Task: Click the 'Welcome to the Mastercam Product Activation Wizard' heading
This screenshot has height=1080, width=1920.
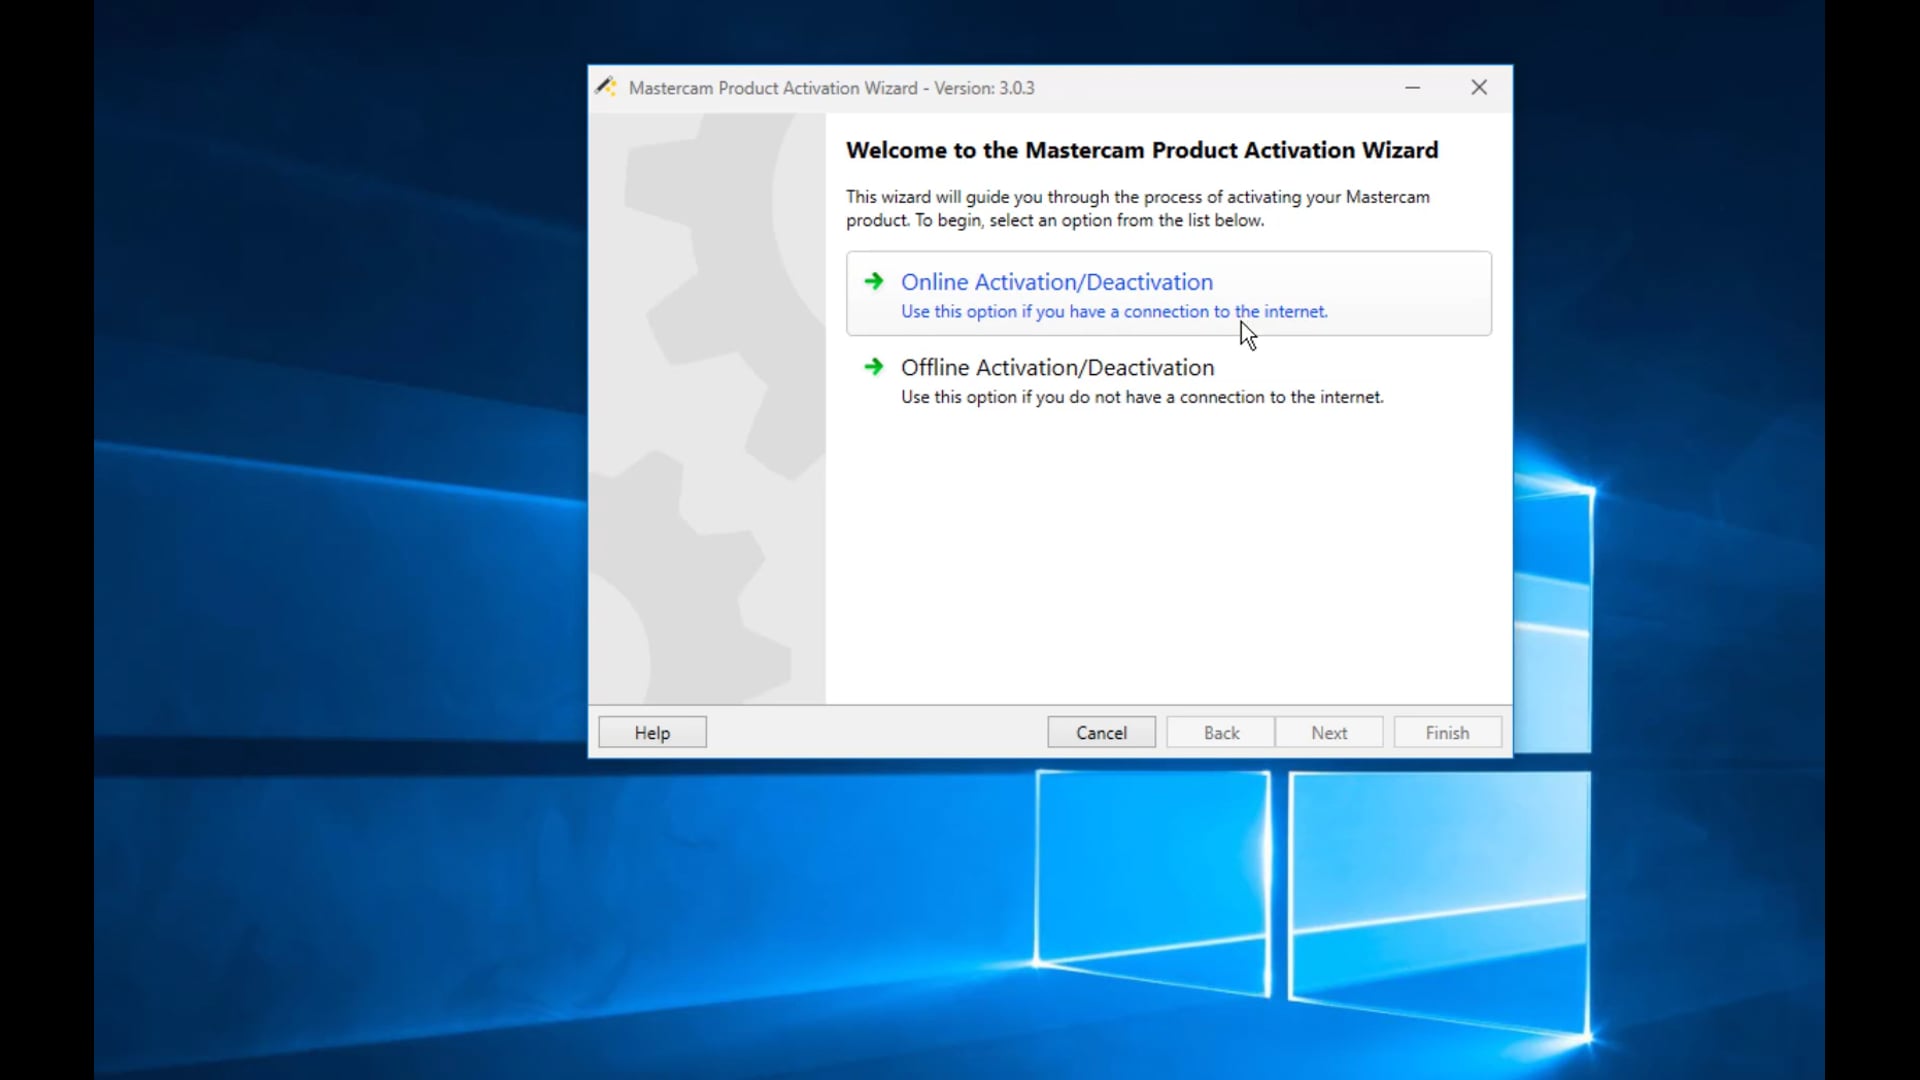Action: coord(1142,150)
